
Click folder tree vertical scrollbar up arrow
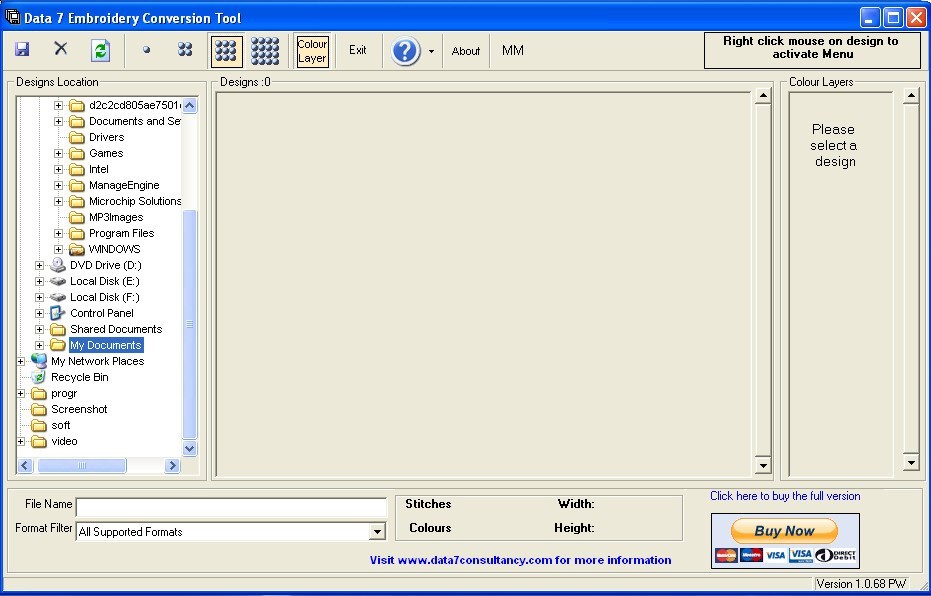pos(190,106)
